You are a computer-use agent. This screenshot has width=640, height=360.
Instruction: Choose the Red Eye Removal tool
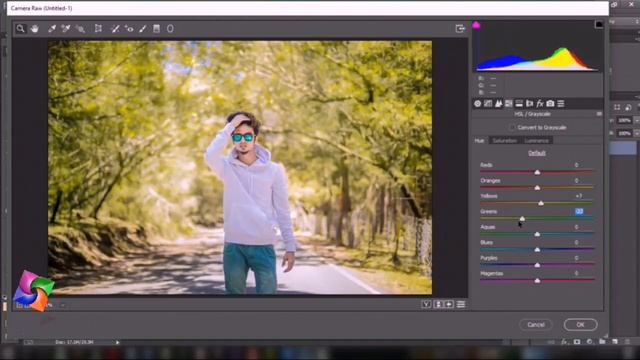(x=129, y=29)
